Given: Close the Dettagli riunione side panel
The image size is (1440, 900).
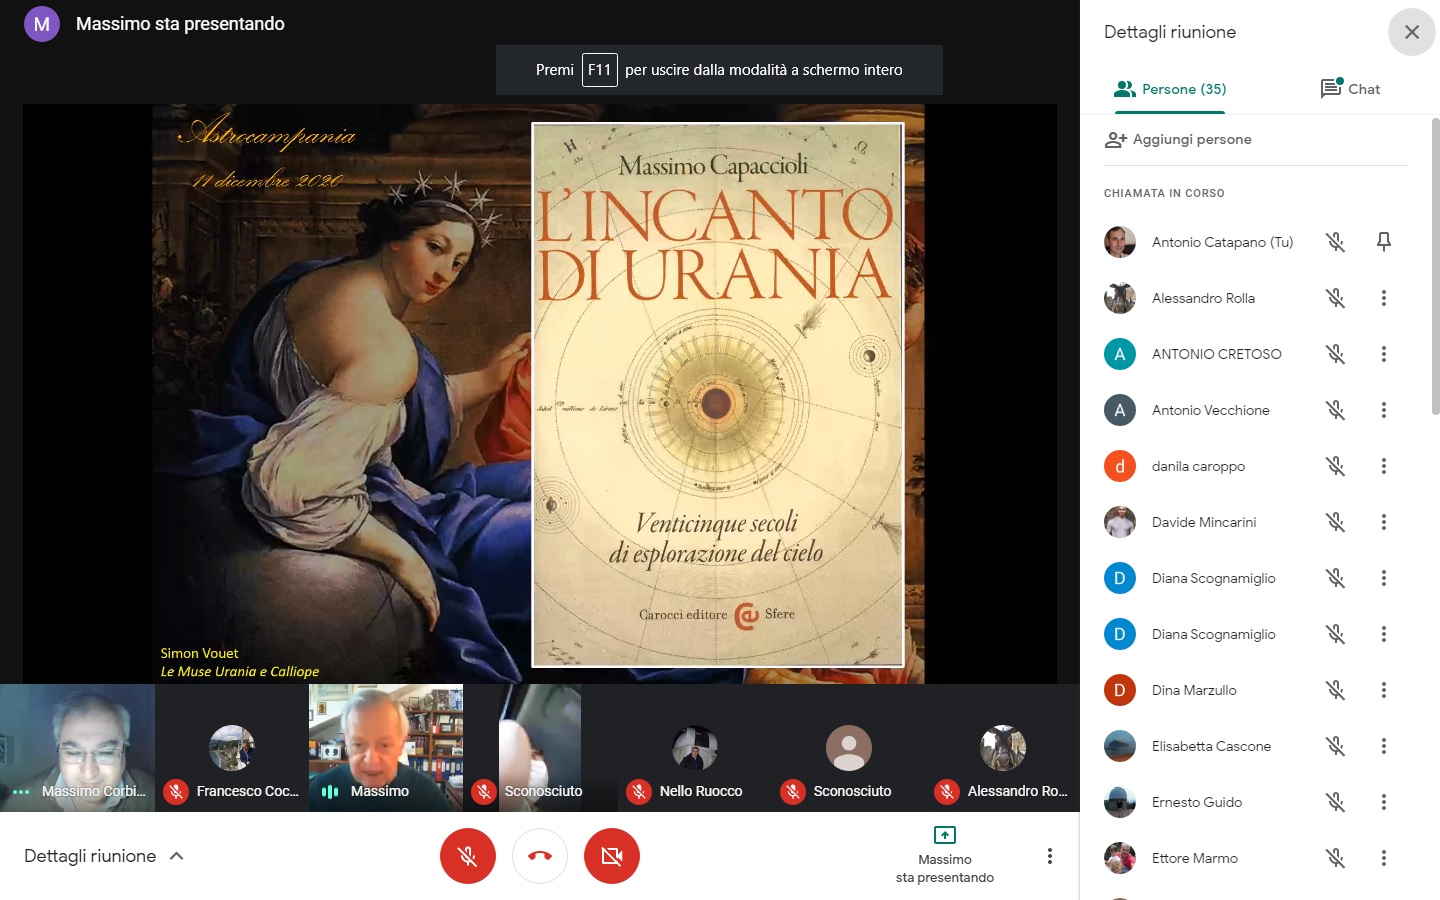Looking at the screenshot, I should [1411, 32].
